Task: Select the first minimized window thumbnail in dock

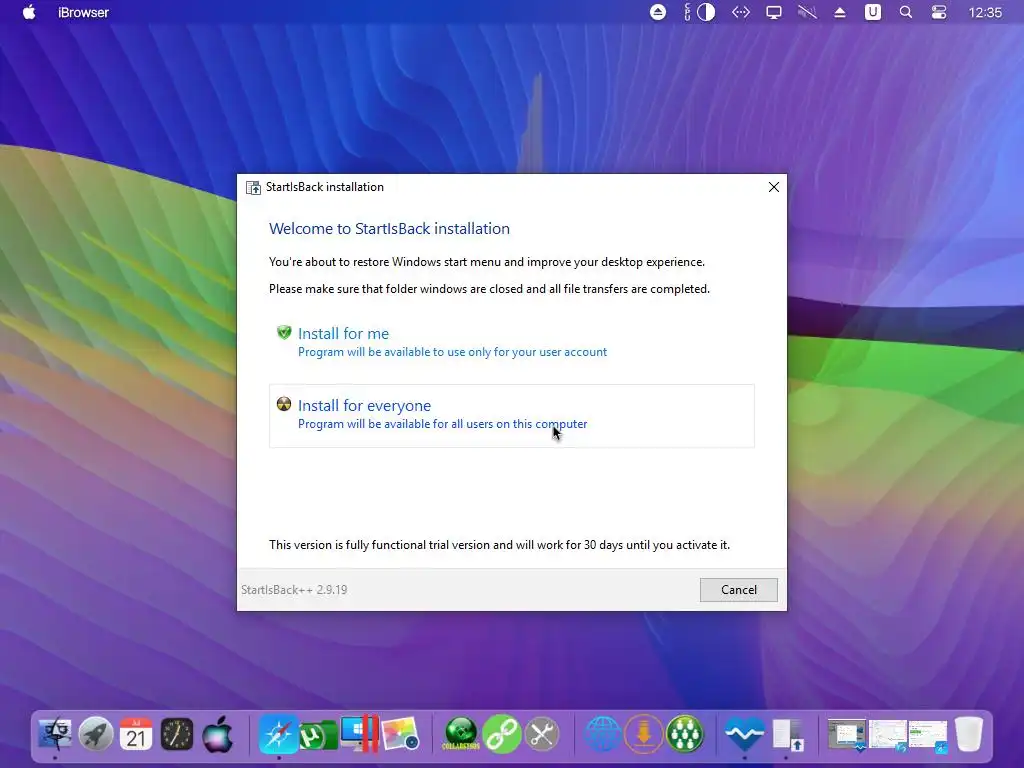Action: pos(847,734)
